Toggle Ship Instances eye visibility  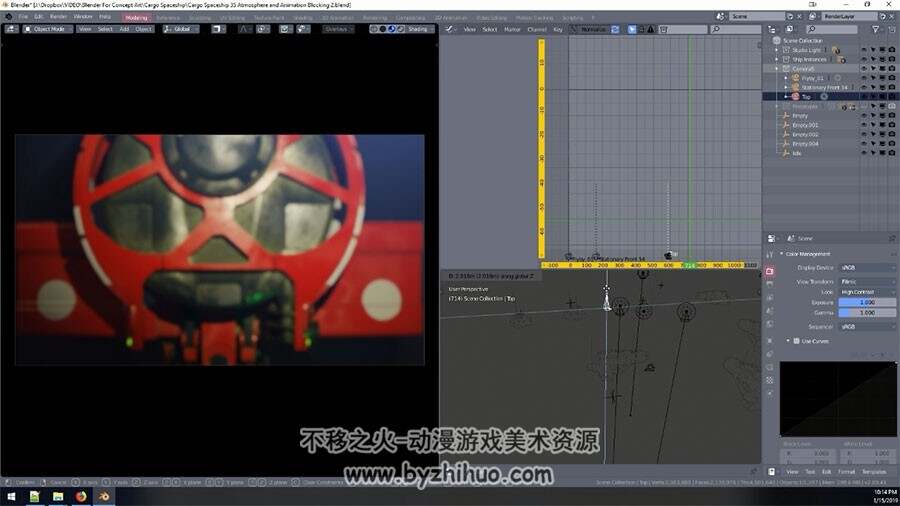coord(864,59)
